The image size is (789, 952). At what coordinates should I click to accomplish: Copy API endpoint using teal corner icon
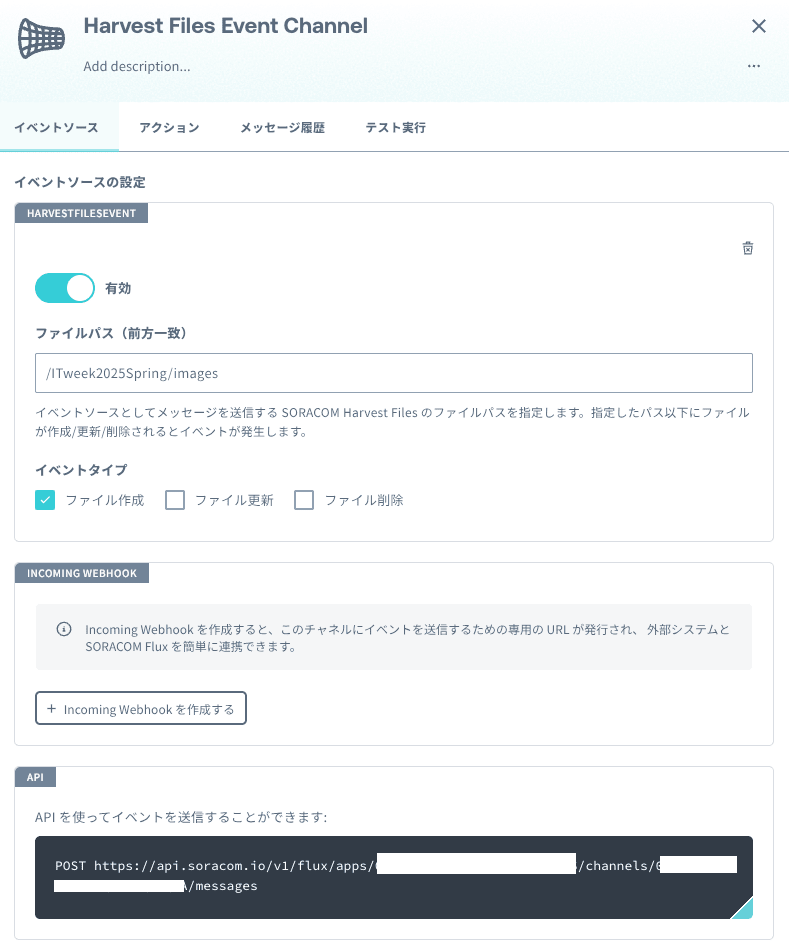pos(742,908)
